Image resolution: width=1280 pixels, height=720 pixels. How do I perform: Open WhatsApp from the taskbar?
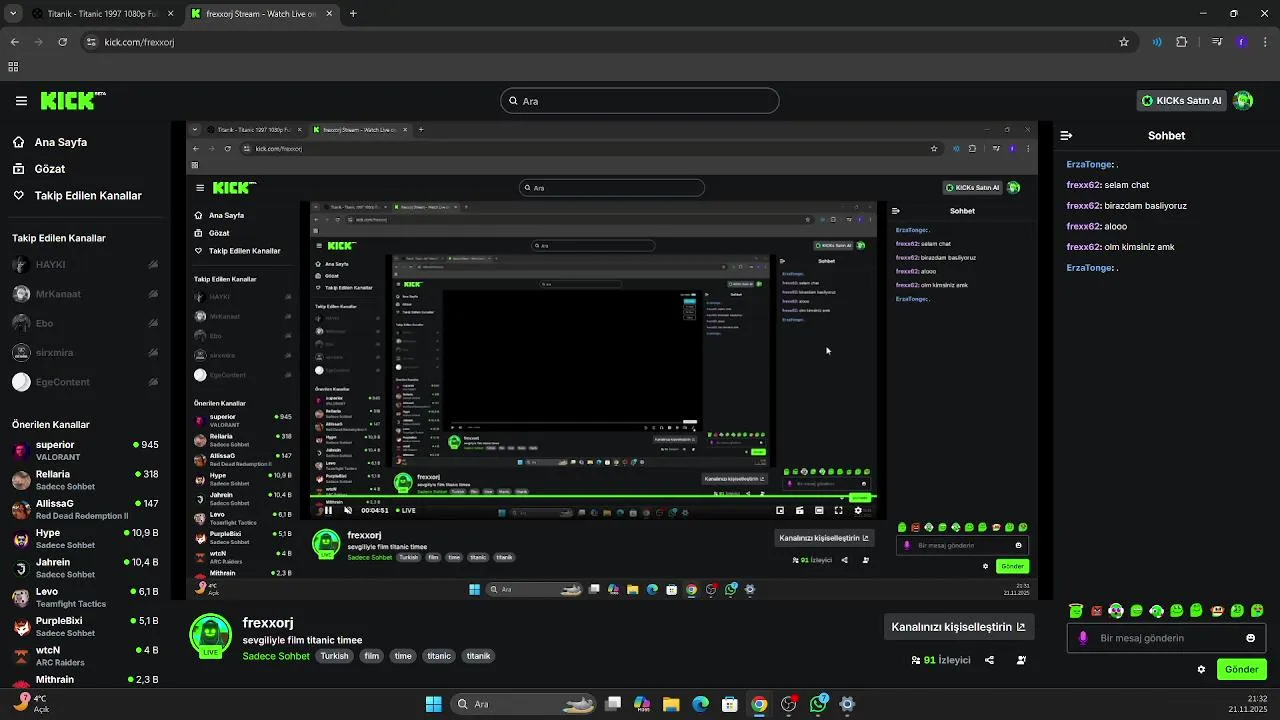pyautogui.click(x=818, y=704)
